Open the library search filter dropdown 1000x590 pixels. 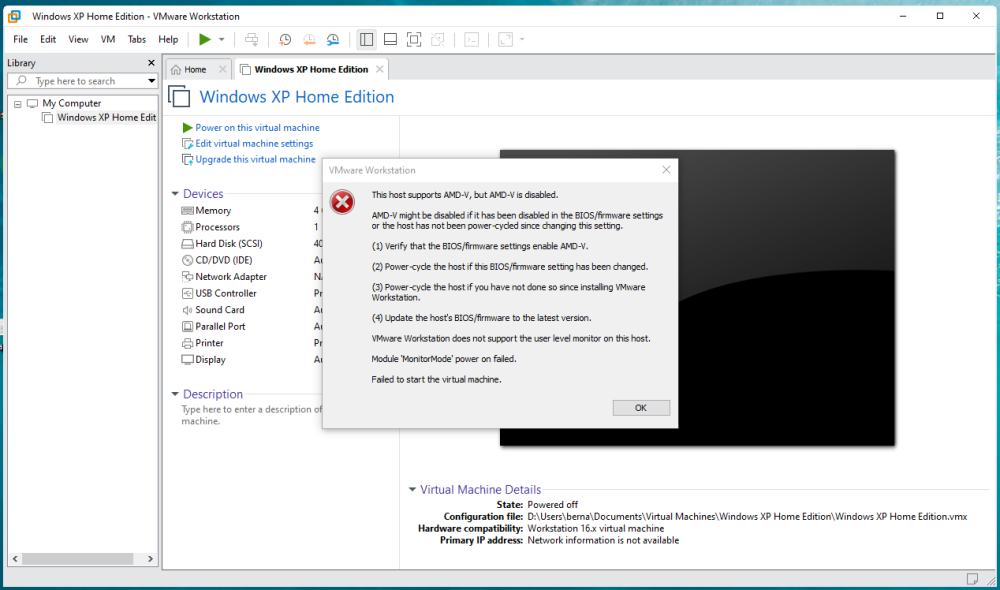tap(152, 81)
